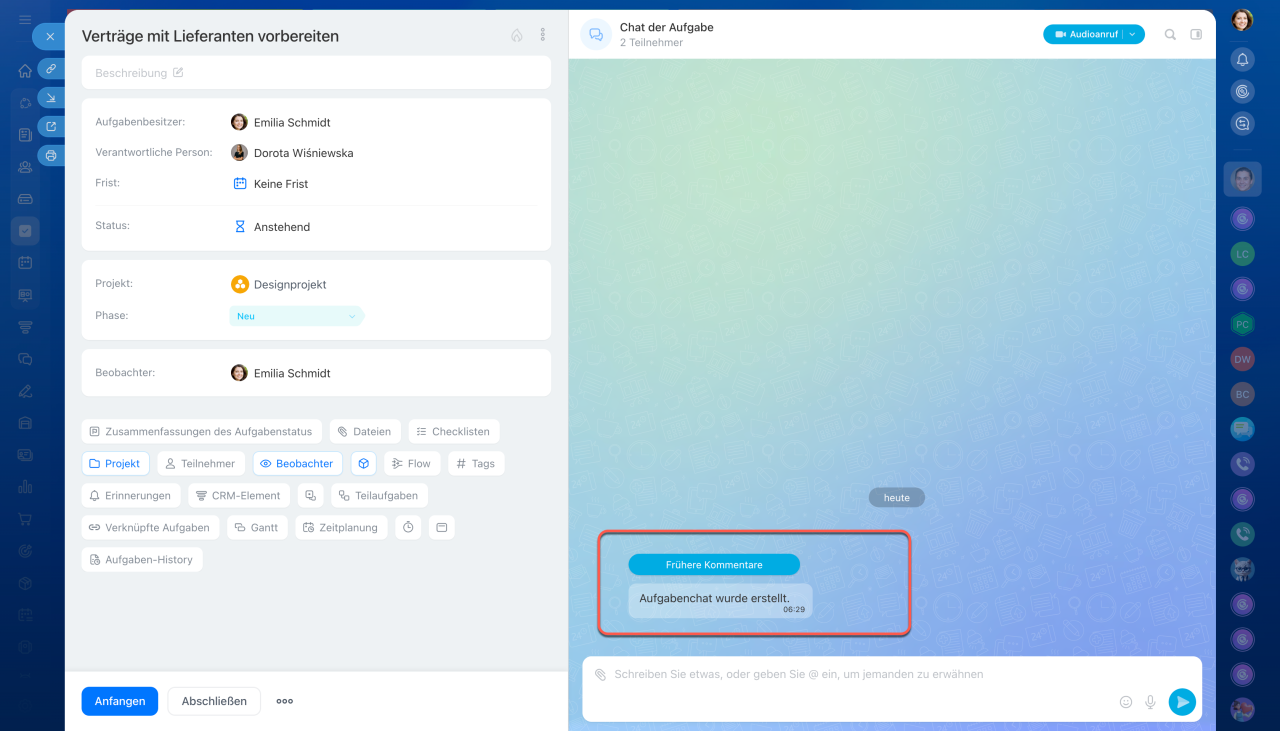This screenshot has height=731, width=1280.
Task: Toggle the Dateien chip
Action: (x=364, y=431)
